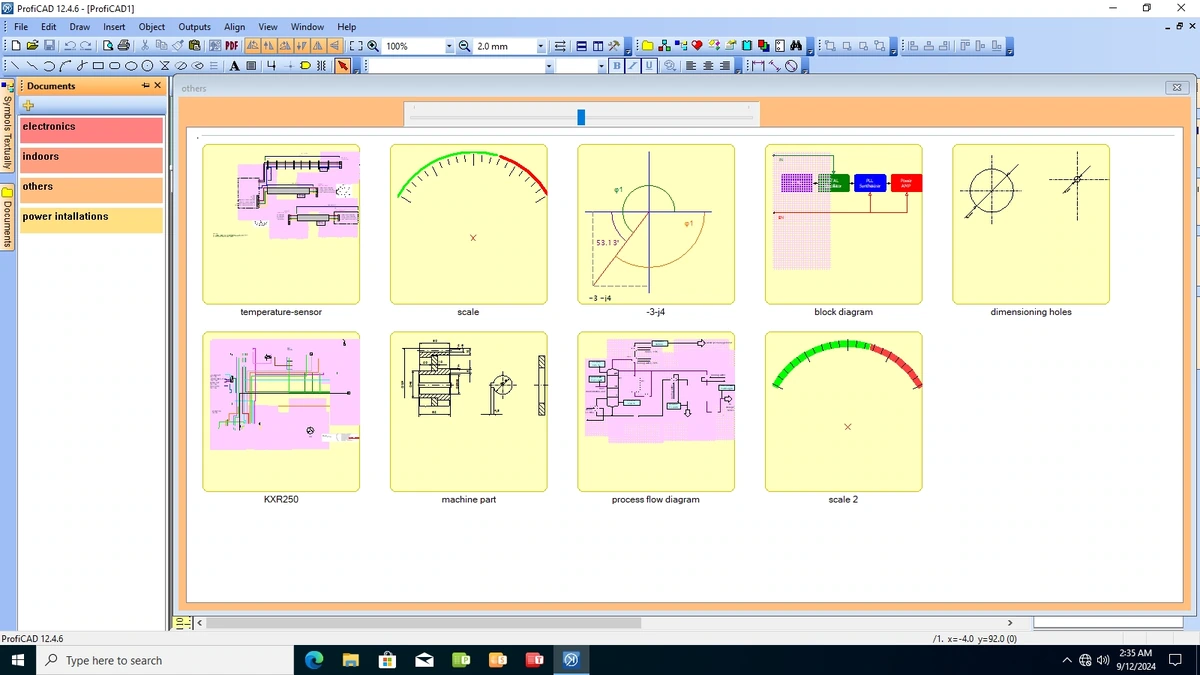Click the PDF export icon
The width and height of the screenshot is (1200, 675).
(231, 46)
